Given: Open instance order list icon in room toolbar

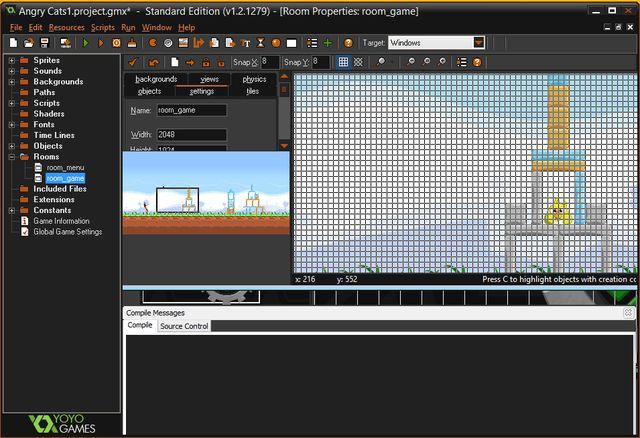Looking at the screenshot, I should [462, 62].
